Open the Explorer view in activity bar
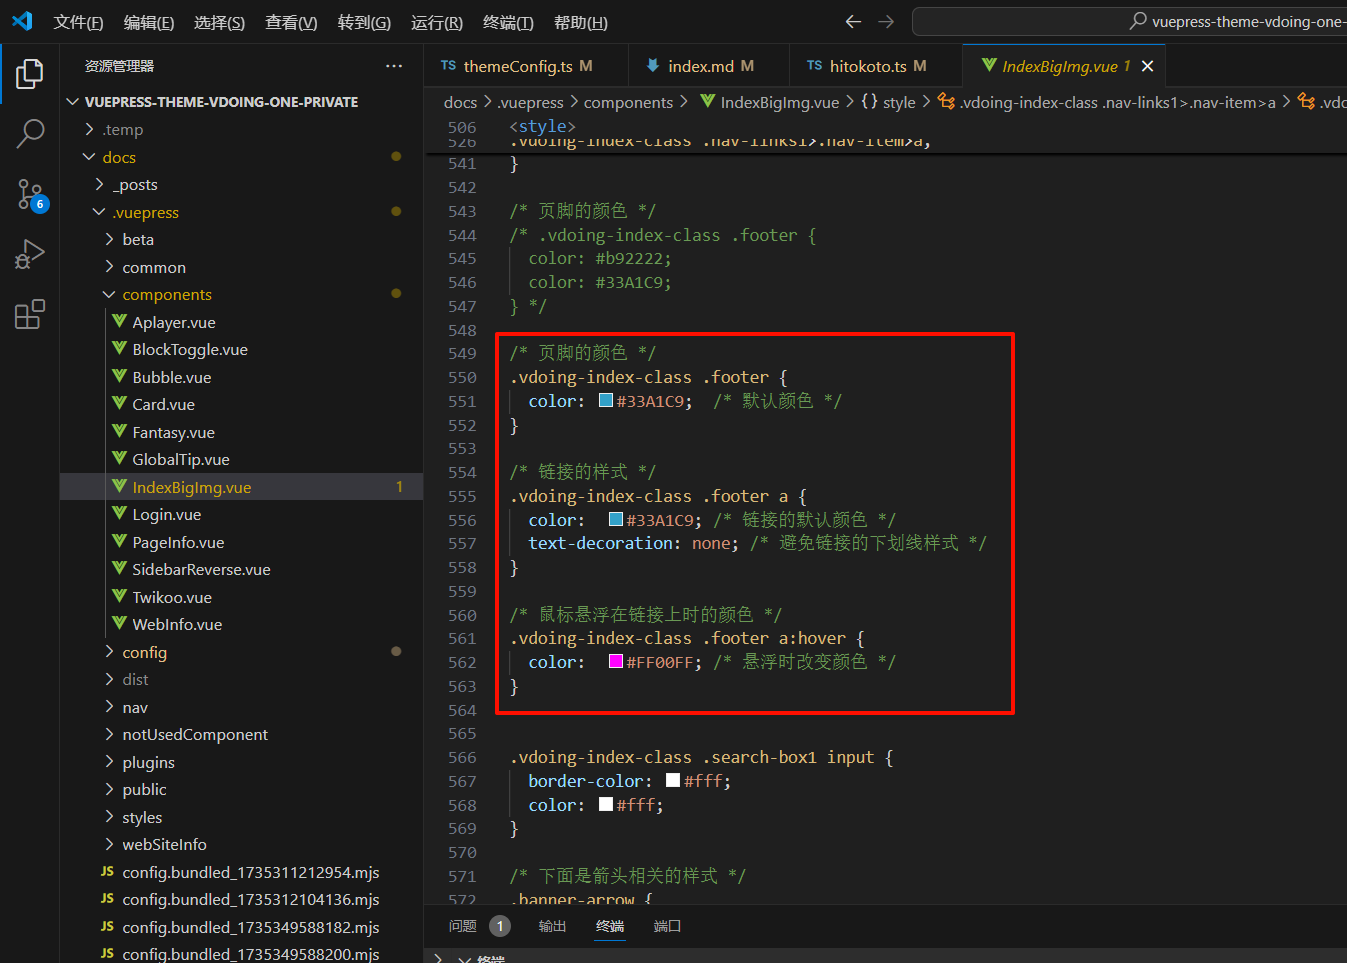Image resolution: width=1347 pixels, height=963 pixels. [x=30, y=73]
